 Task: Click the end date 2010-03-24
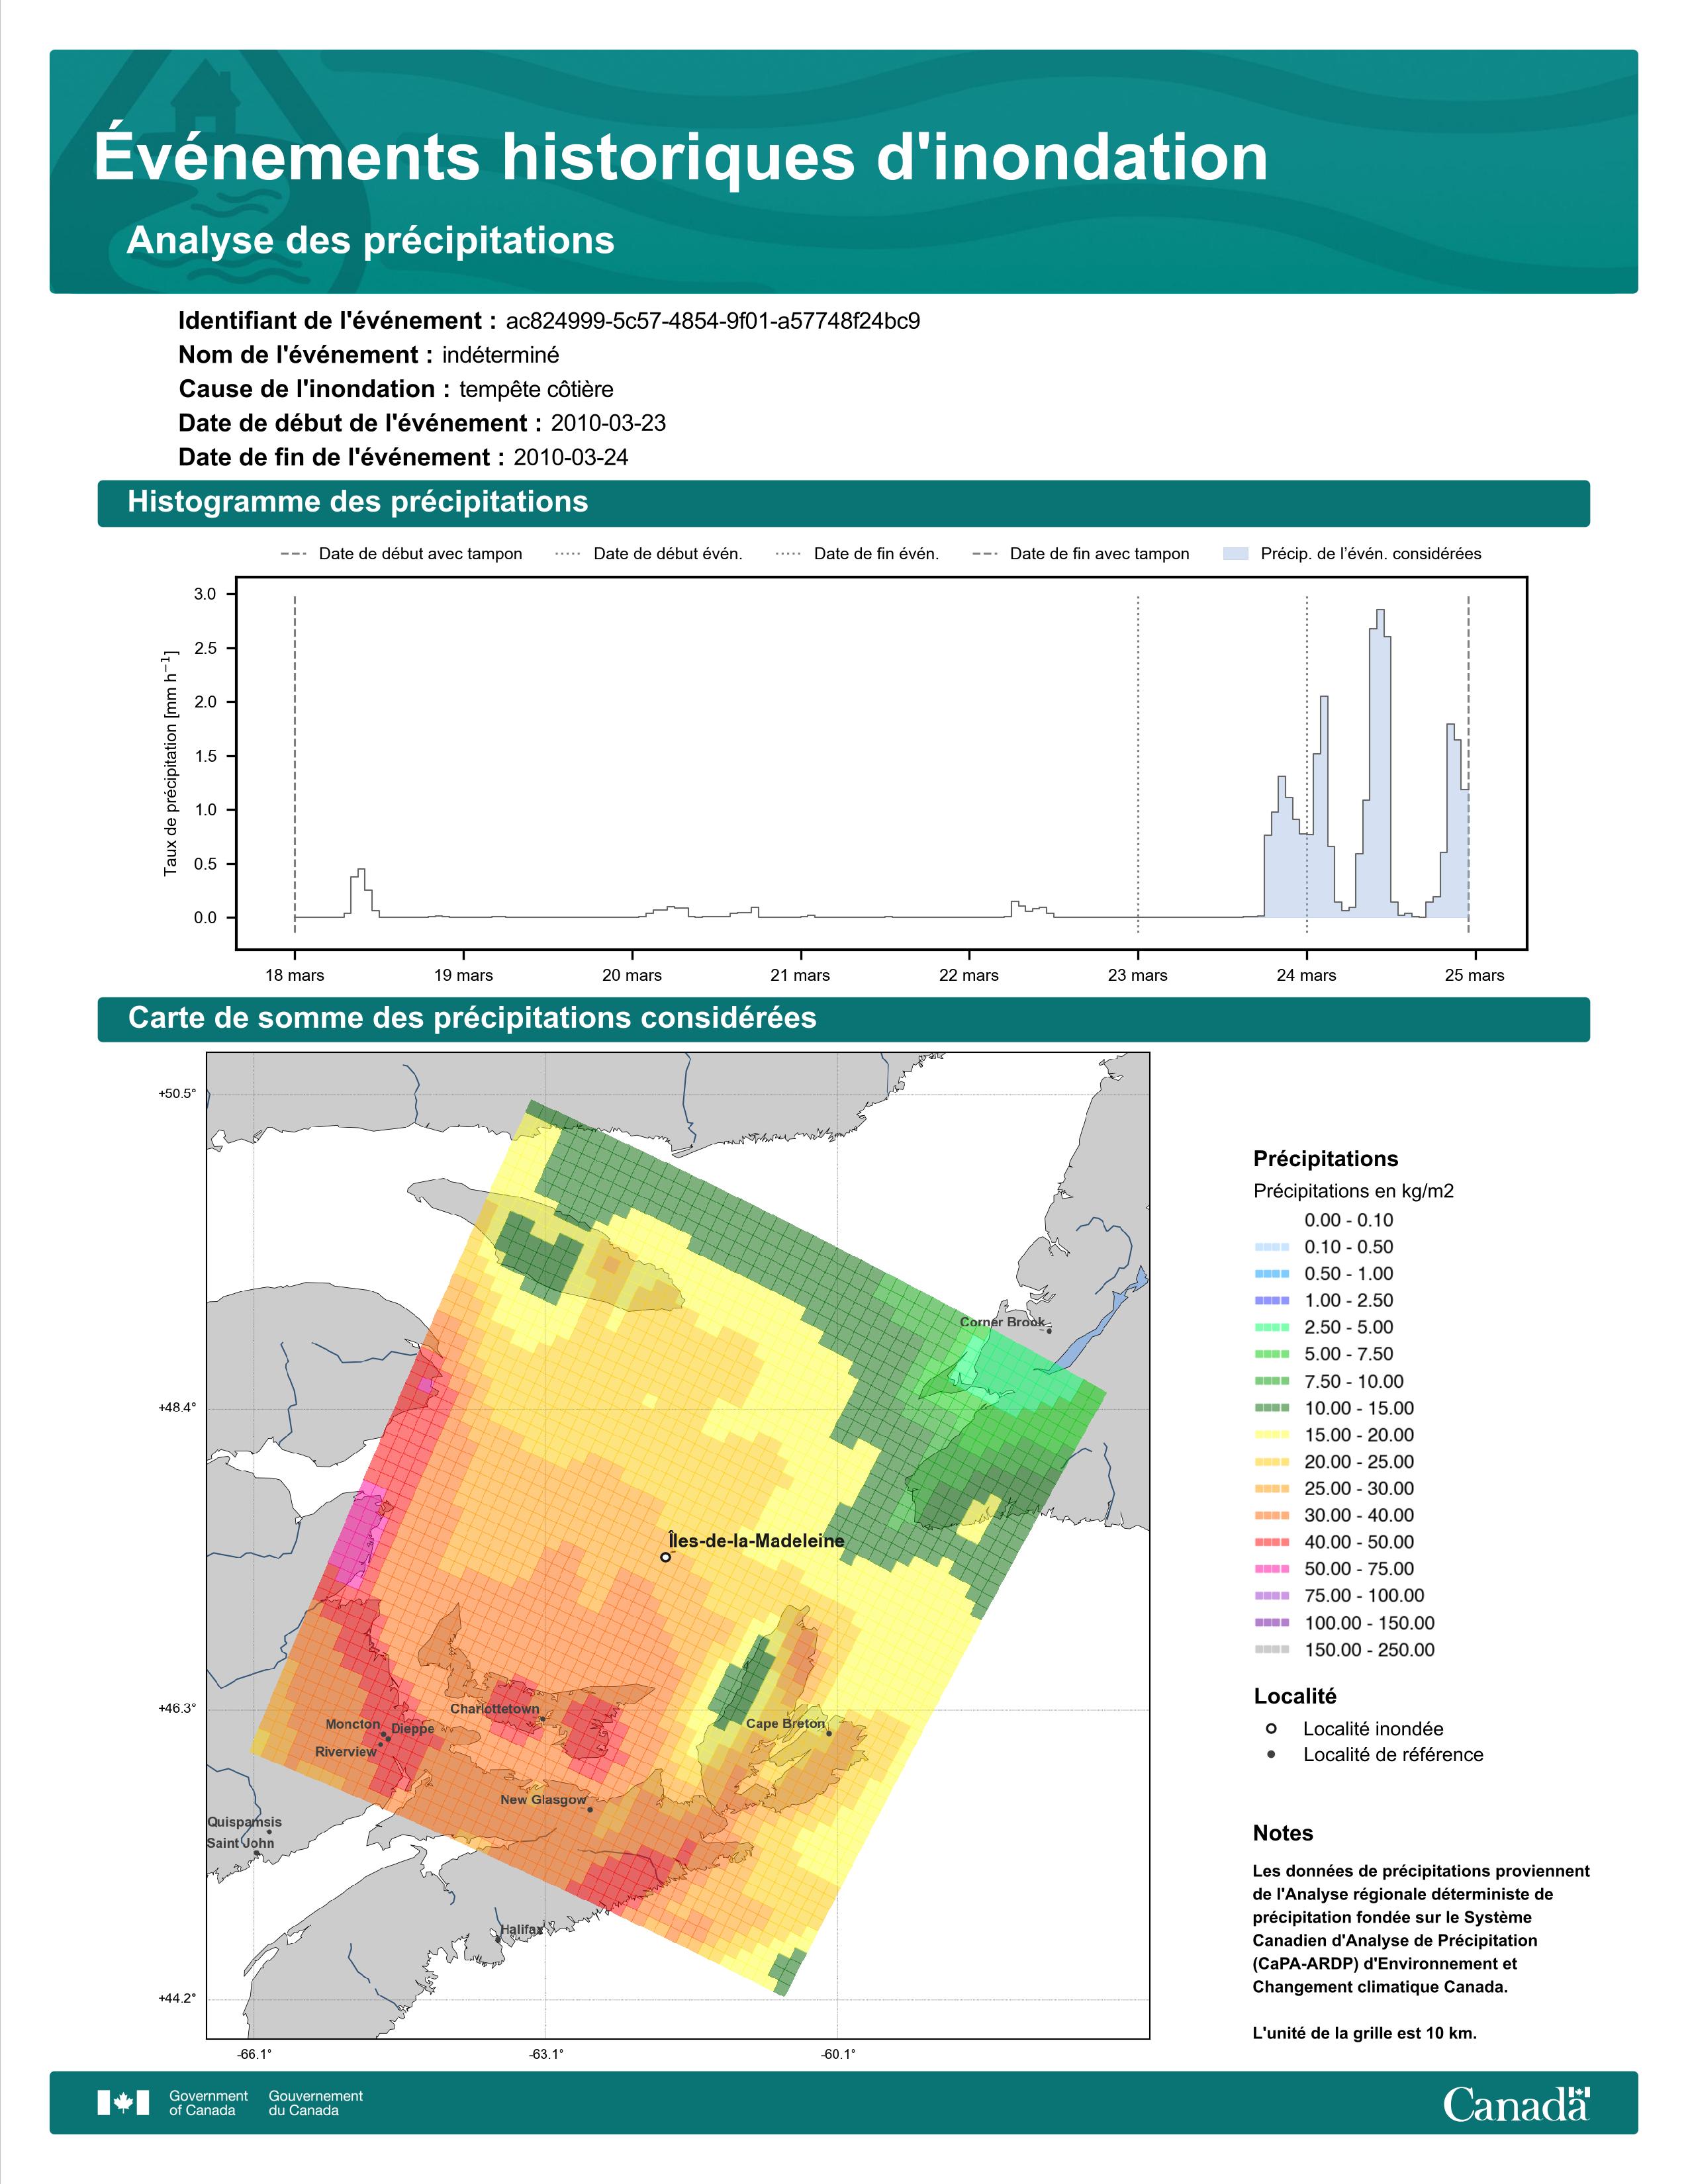coord(571,457)
